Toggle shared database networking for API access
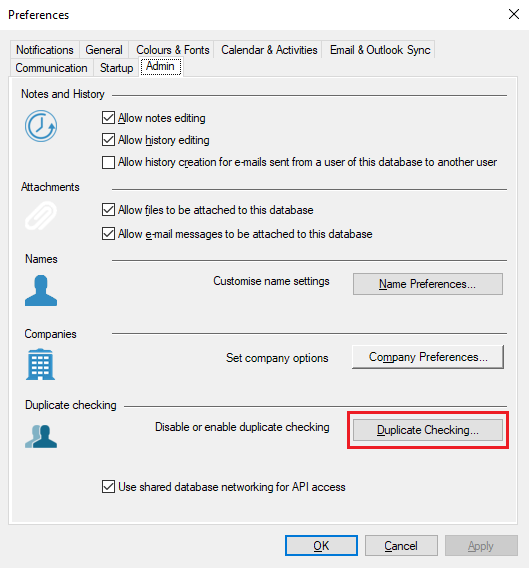Viewport: 529px width, 568px height. pyautogui.click(x=108, y=486)
